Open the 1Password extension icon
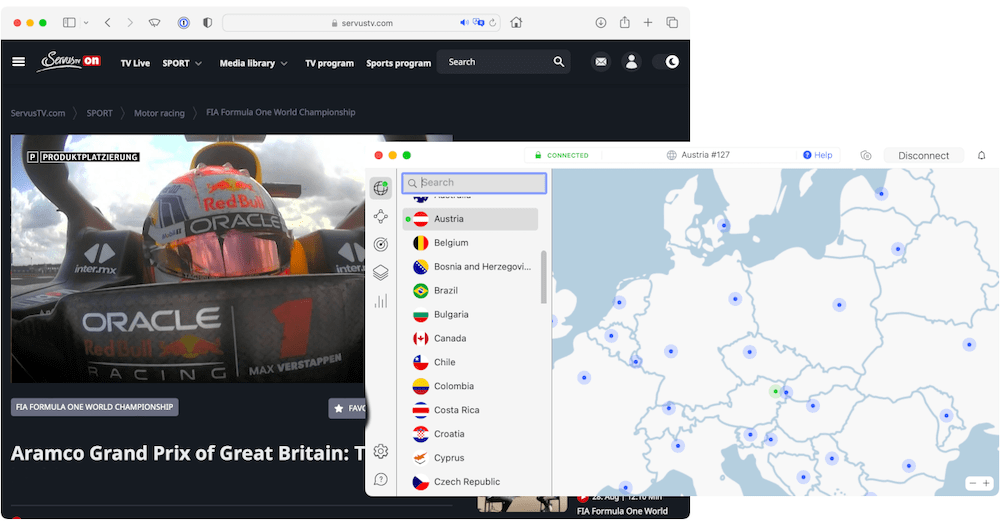This screenshot has width=1000, height=531. [184, 22]
